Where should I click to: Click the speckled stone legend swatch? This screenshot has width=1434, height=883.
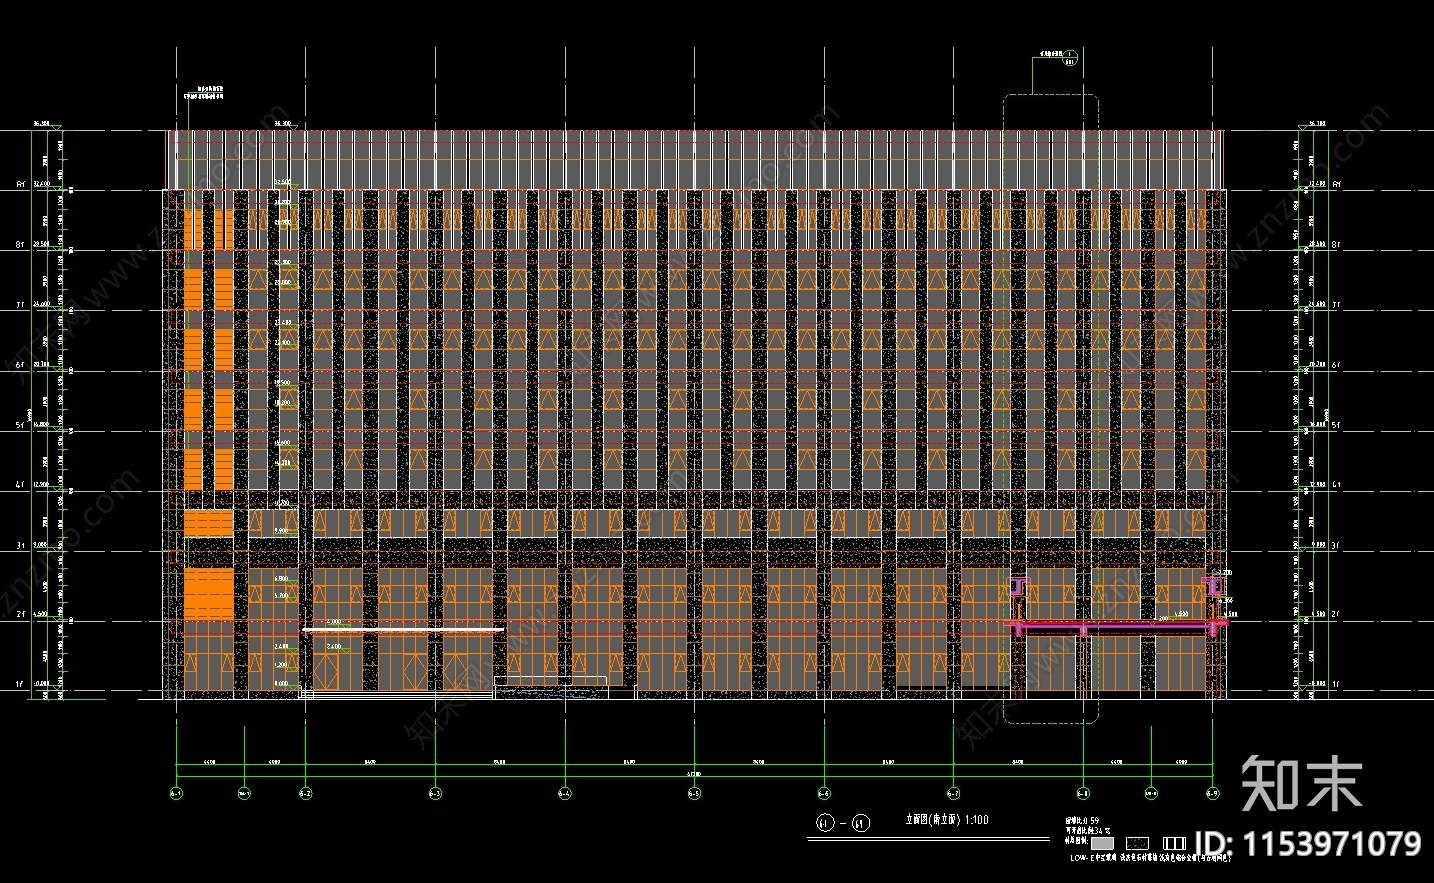tap(1138, 843)
